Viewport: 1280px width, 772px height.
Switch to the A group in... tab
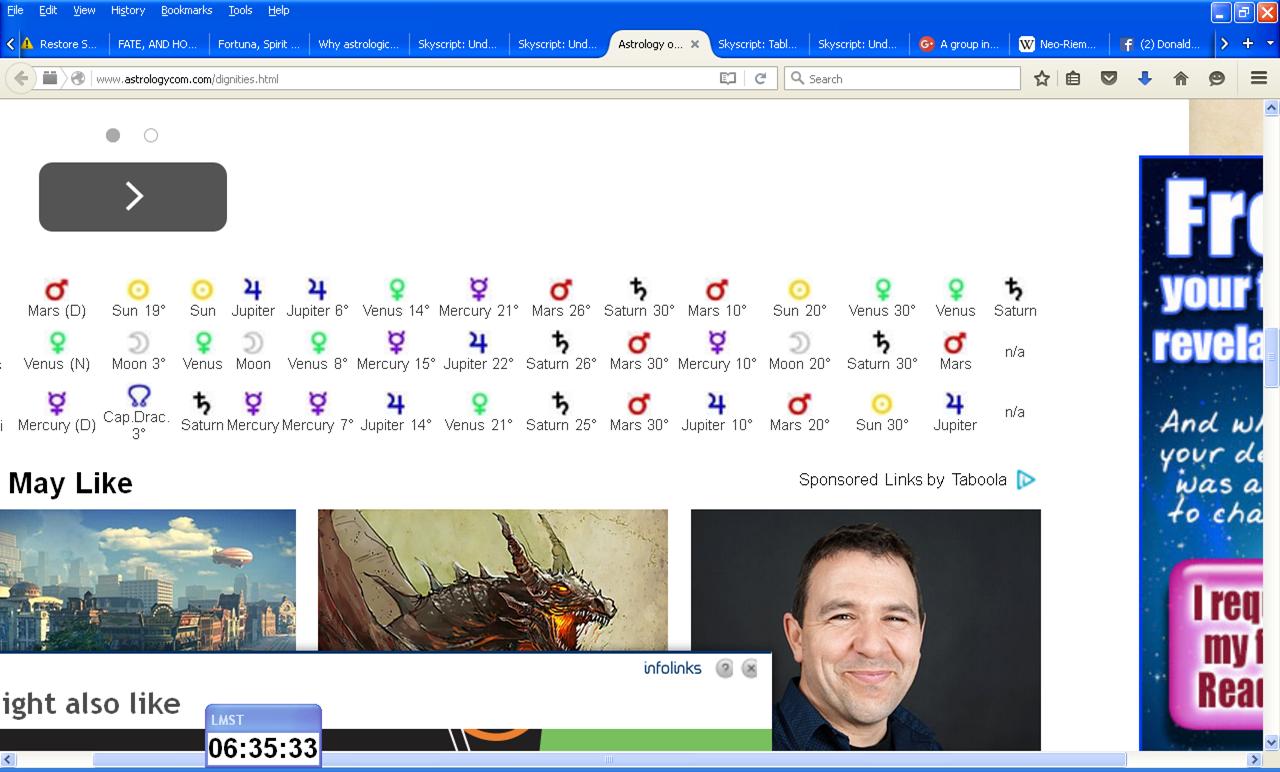958,44
